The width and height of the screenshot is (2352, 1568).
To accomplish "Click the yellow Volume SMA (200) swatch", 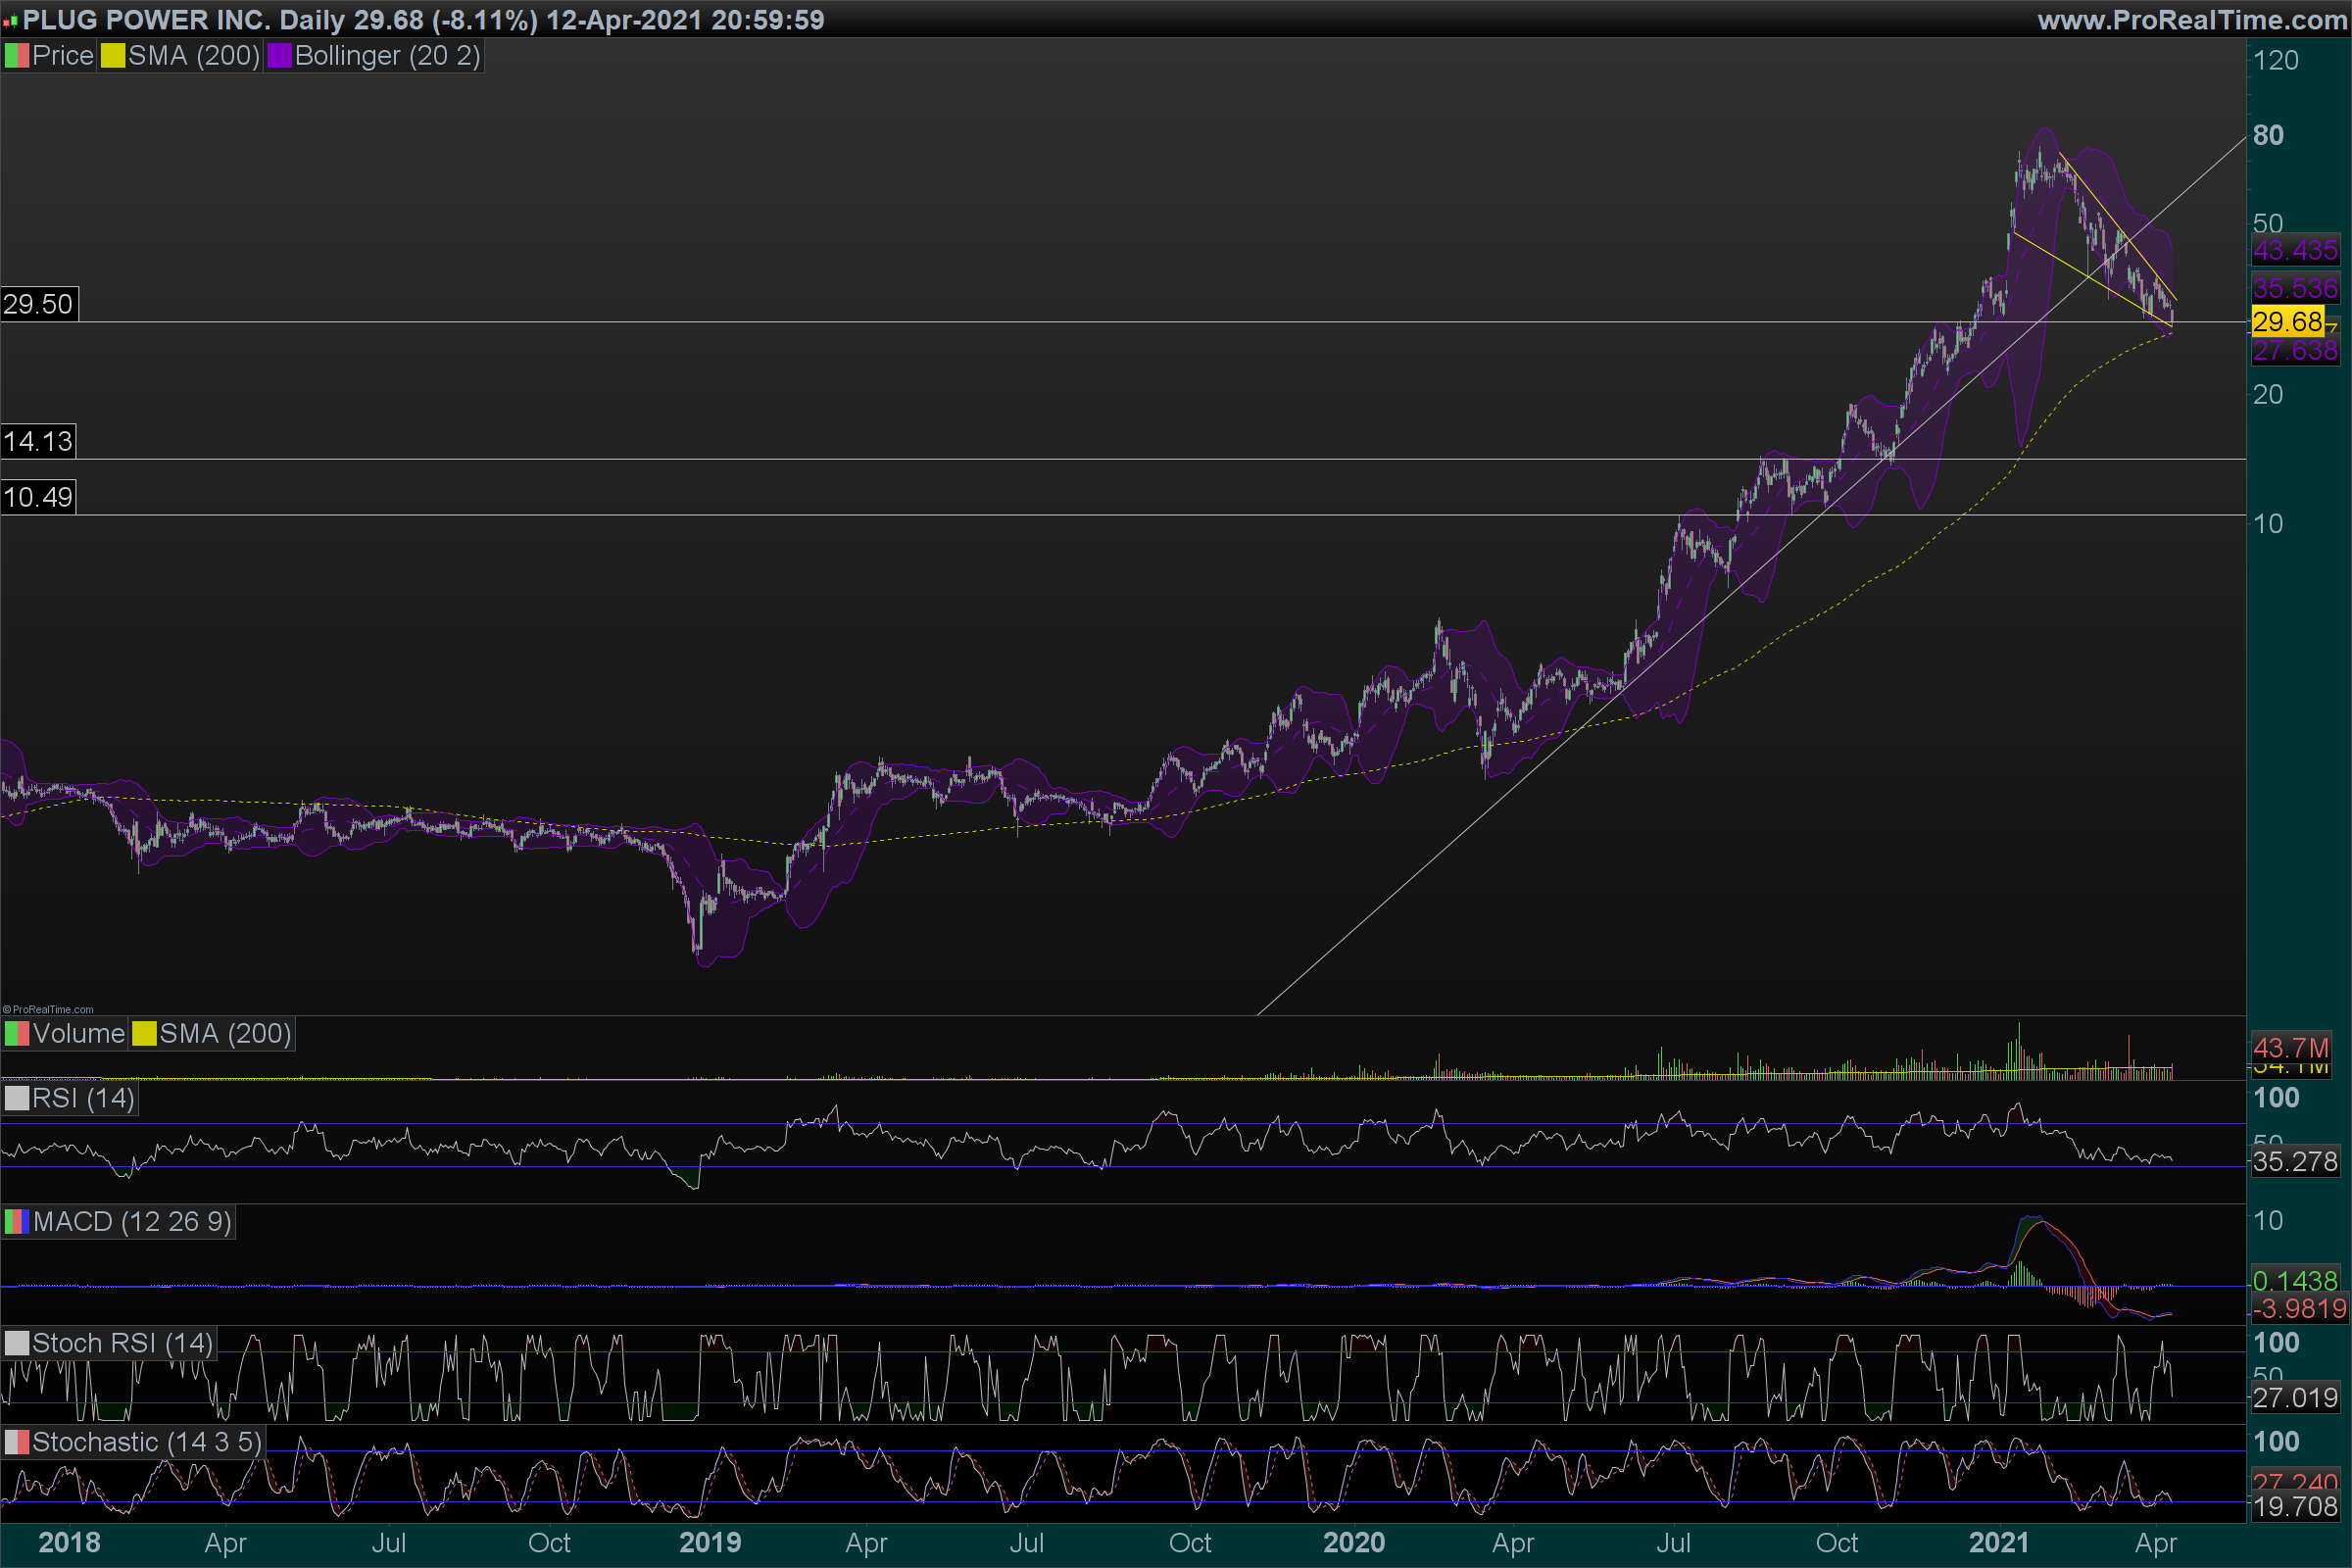I will click(x=144, y=1034).
